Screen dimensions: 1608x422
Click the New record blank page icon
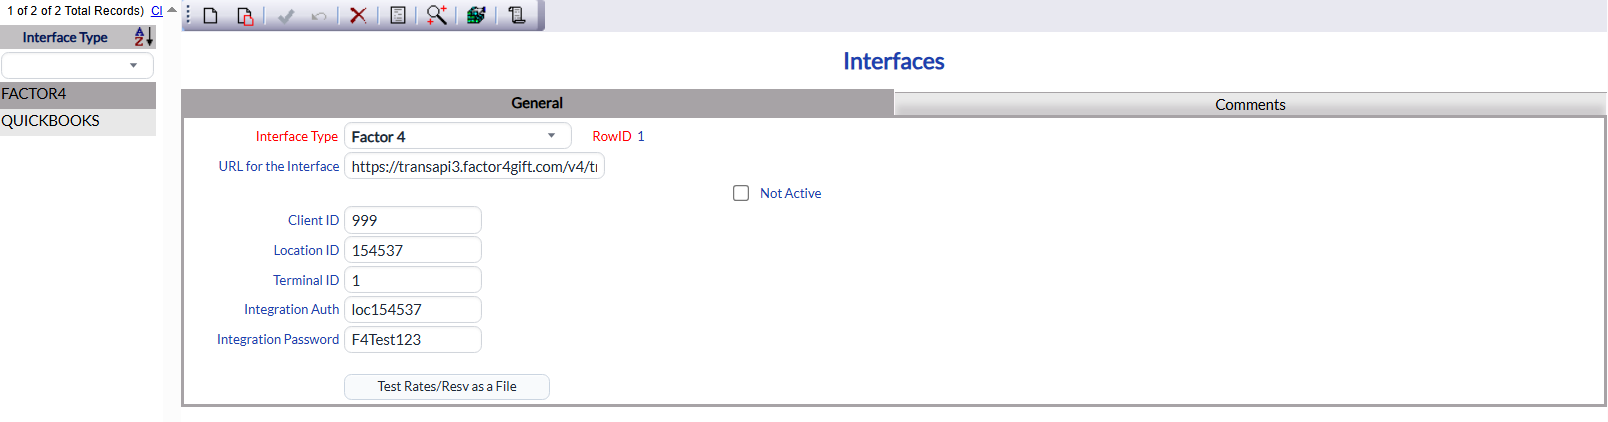211,15
